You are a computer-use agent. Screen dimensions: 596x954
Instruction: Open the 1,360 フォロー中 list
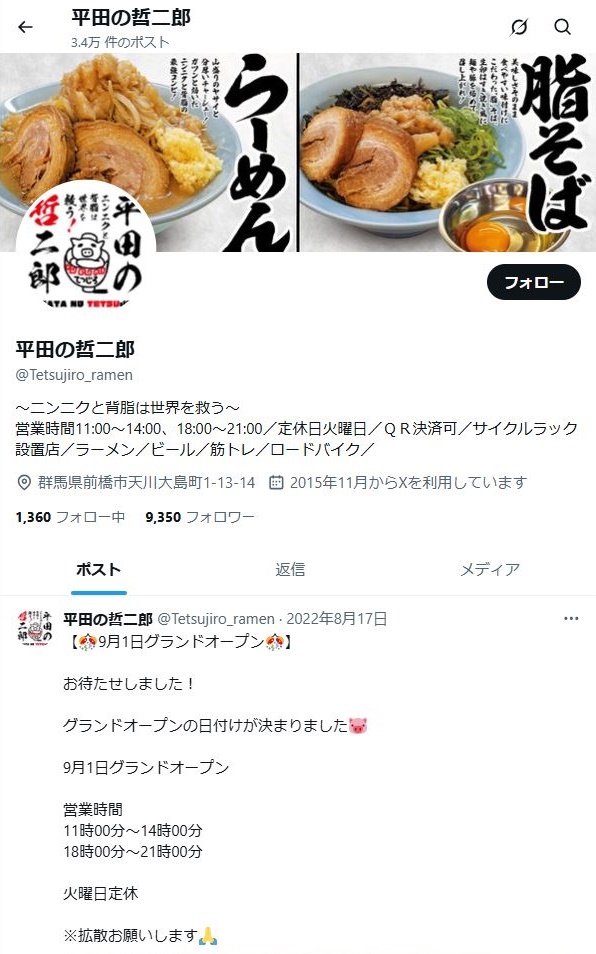(71, 517)
